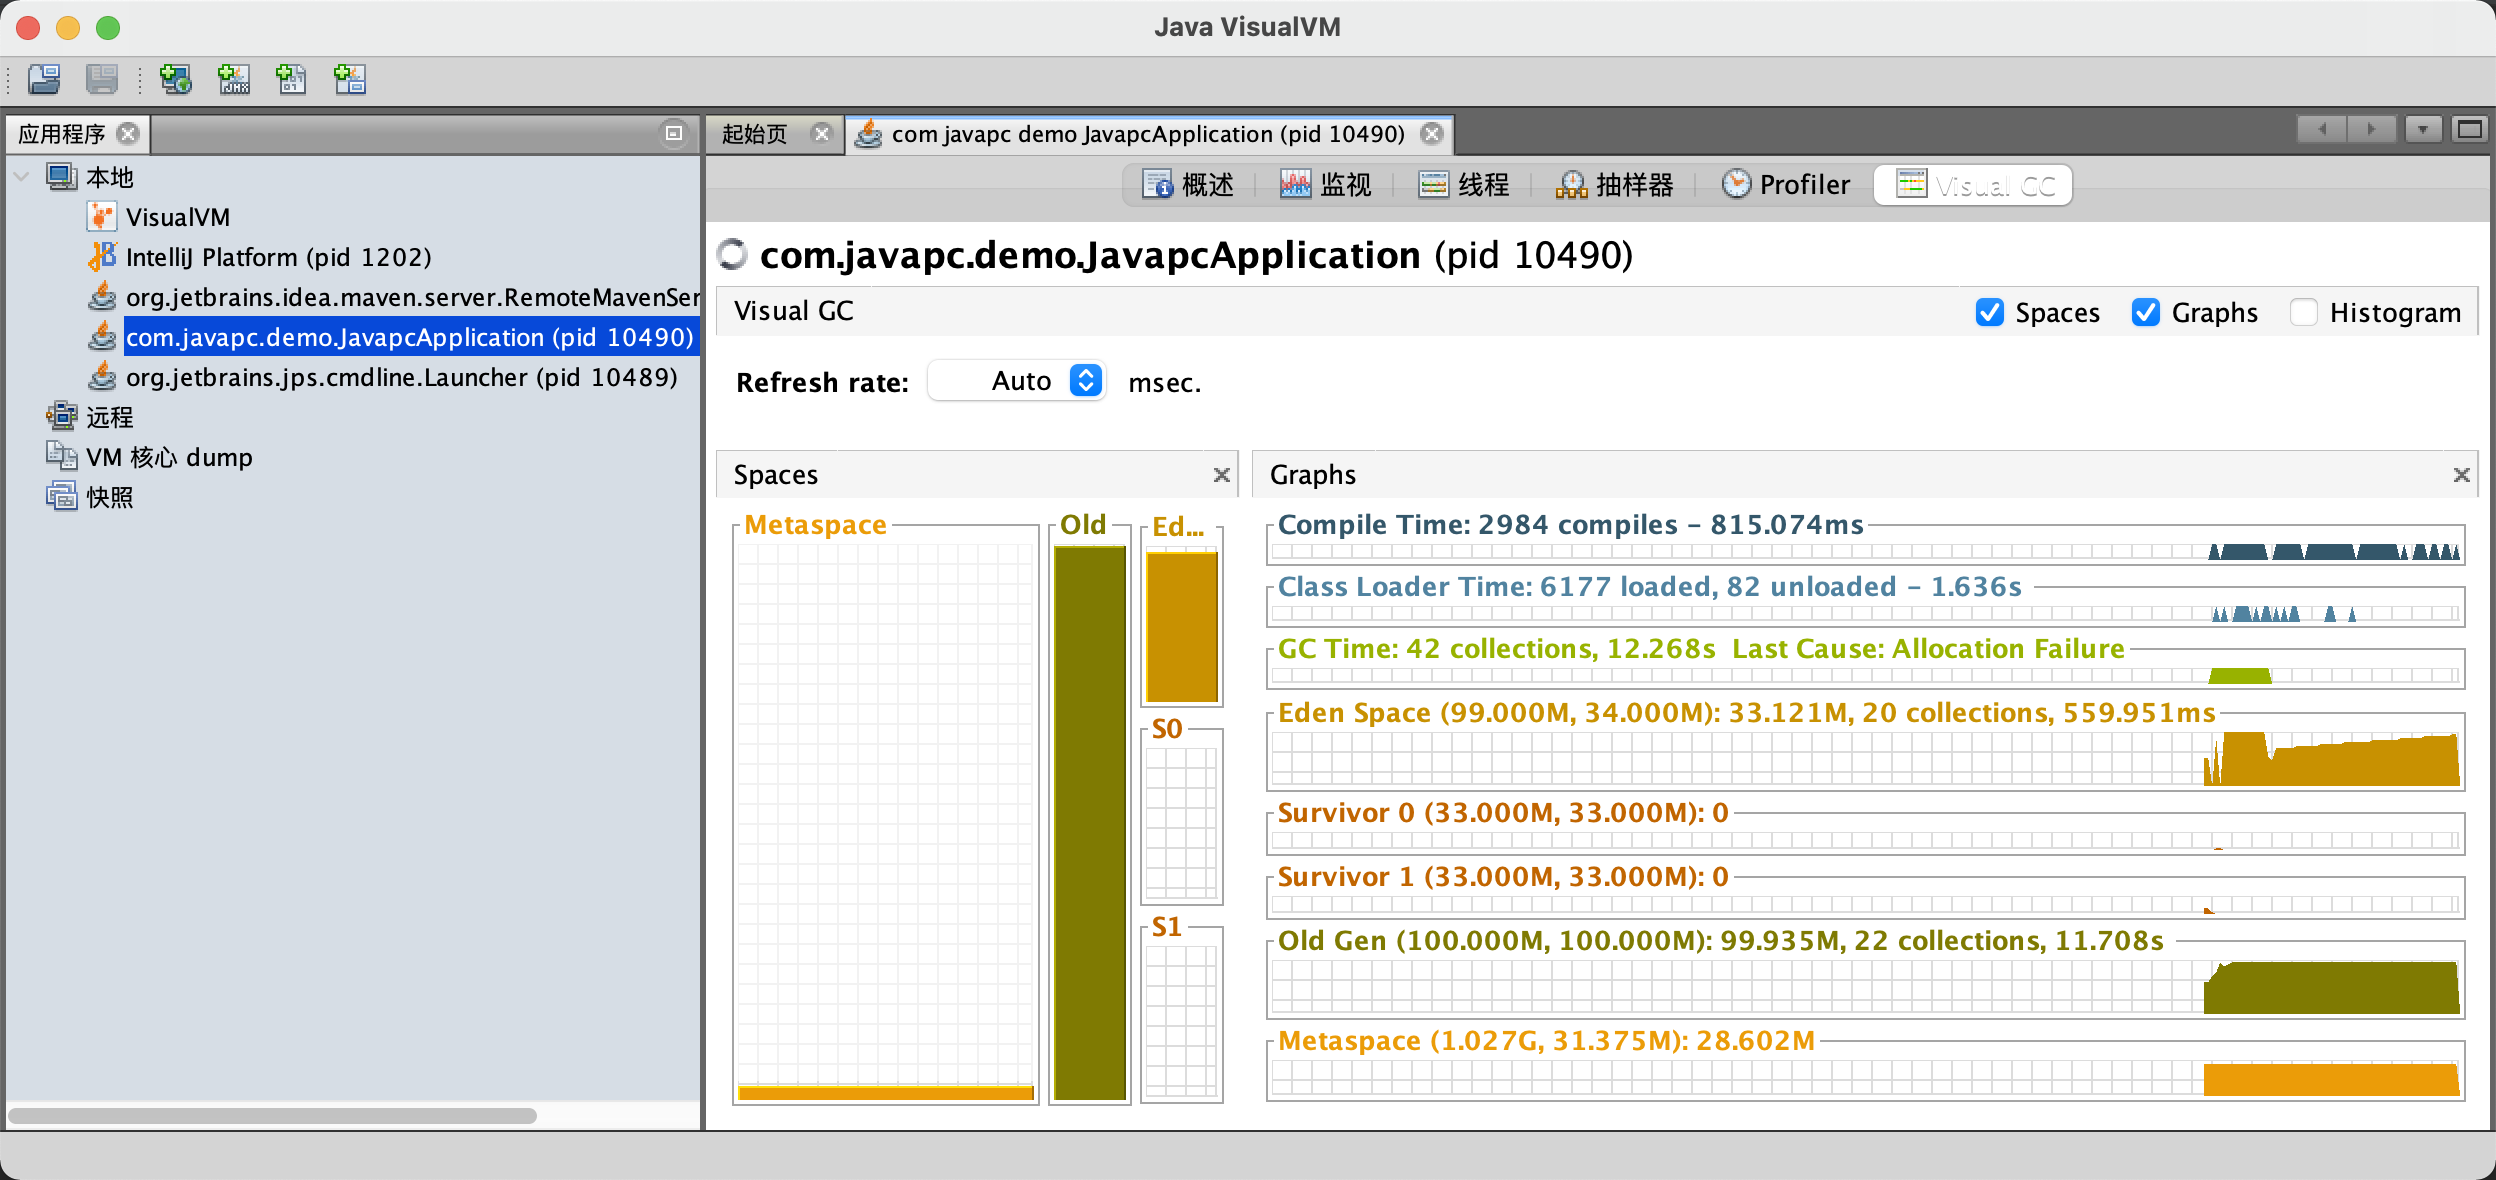Uncheck the Spaces checkbox
The image size is (2496, 1180).
(1990, 313)
